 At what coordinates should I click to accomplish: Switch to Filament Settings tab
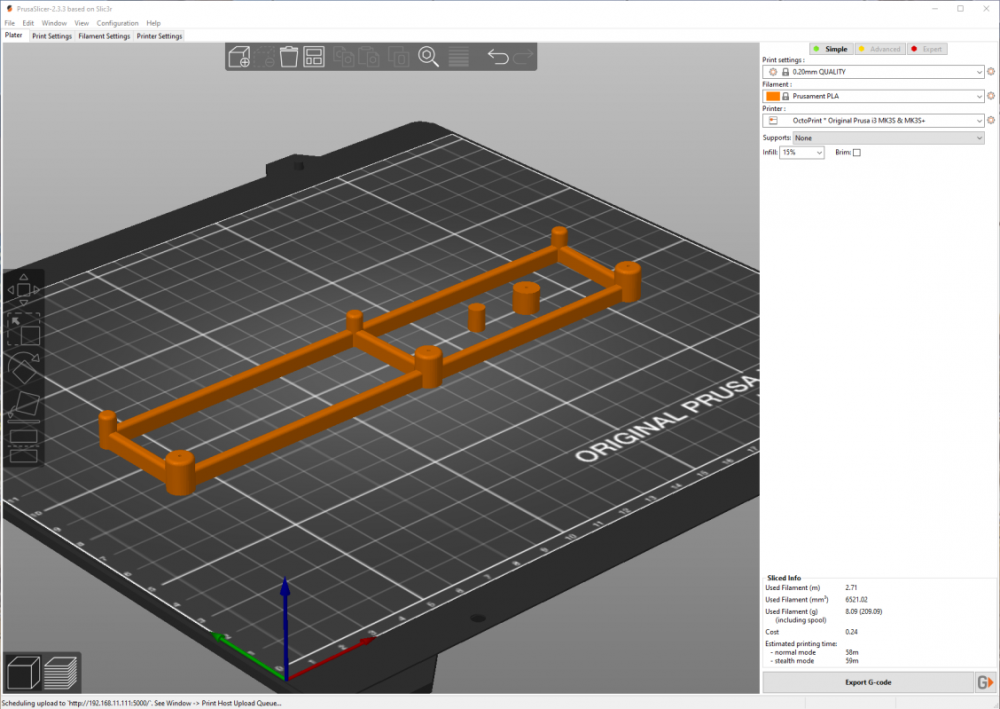point(104,36)
